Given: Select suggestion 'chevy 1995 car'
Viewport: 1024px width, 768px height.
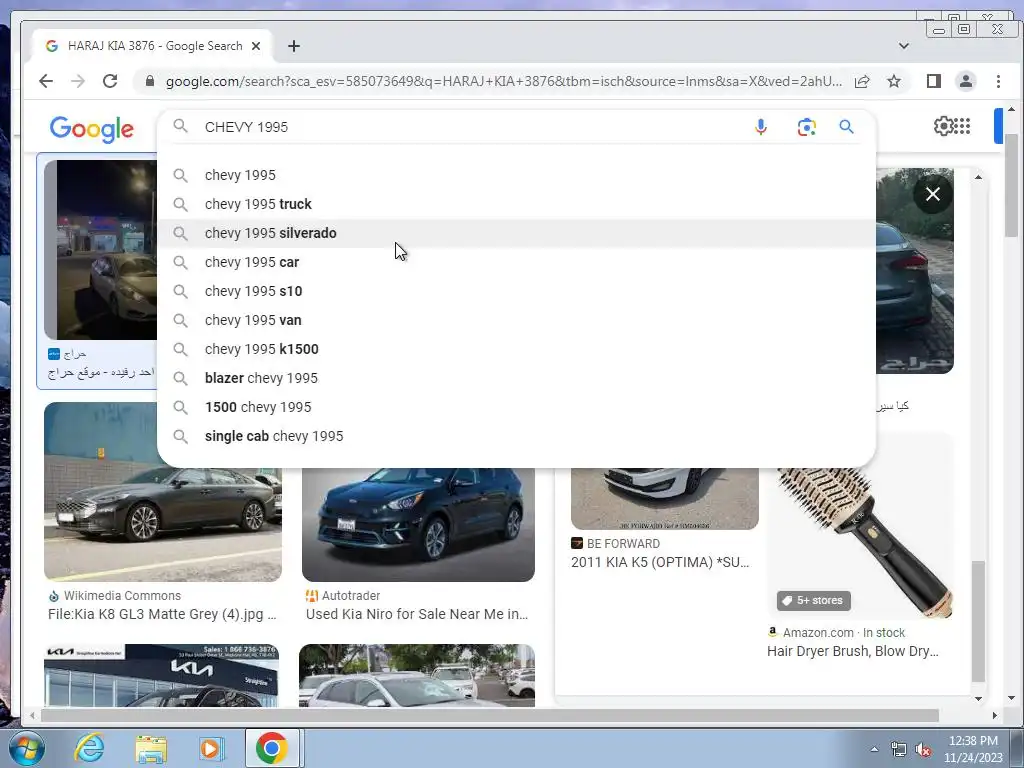Looking at the screenshot, I should (516, 262).
